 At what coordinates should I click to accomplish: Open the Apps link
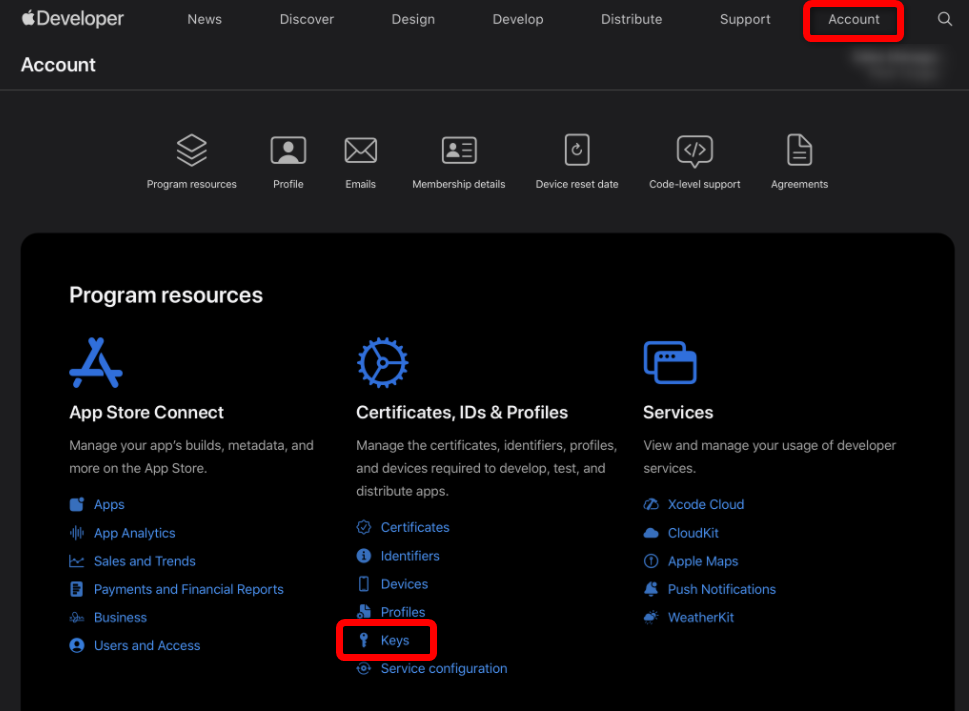(x=109, y=505)
